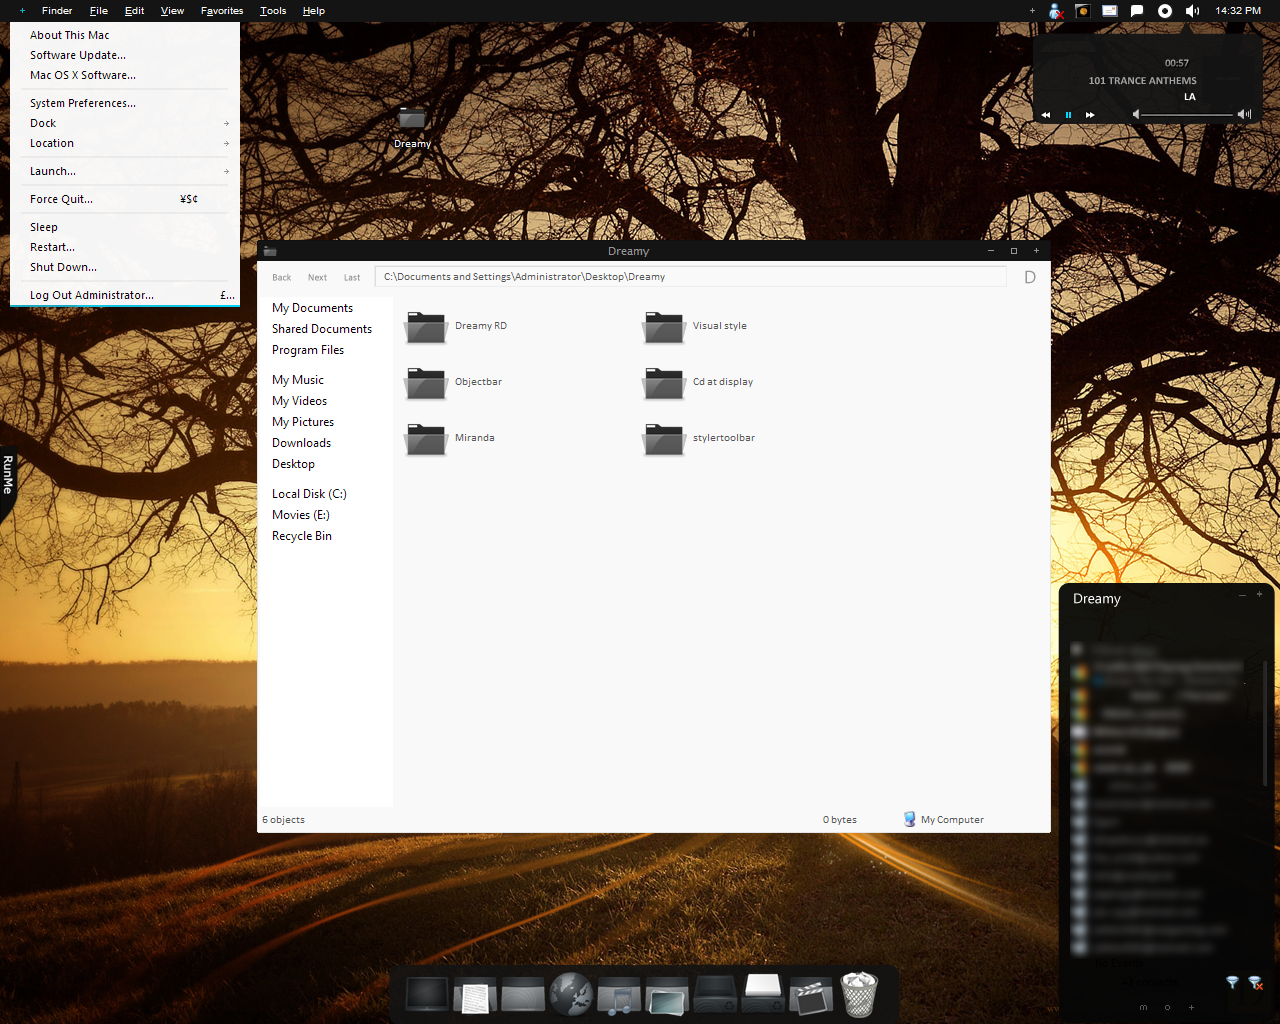Screen dimensions: 1280x1024
Task: Open the movies clapperboard dock icon
Action: (811, 995)
